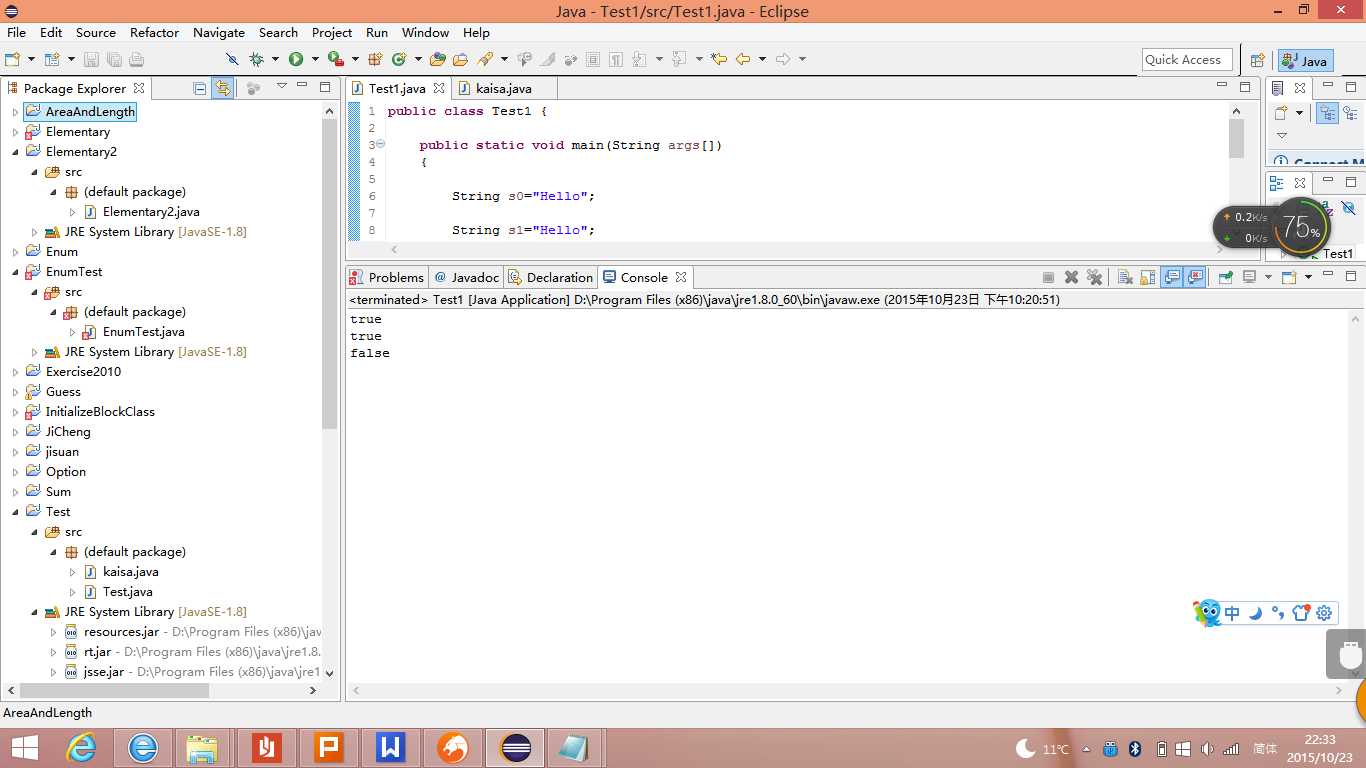Open the Refactor menu

pyautogui.click(x=154, y=33)
